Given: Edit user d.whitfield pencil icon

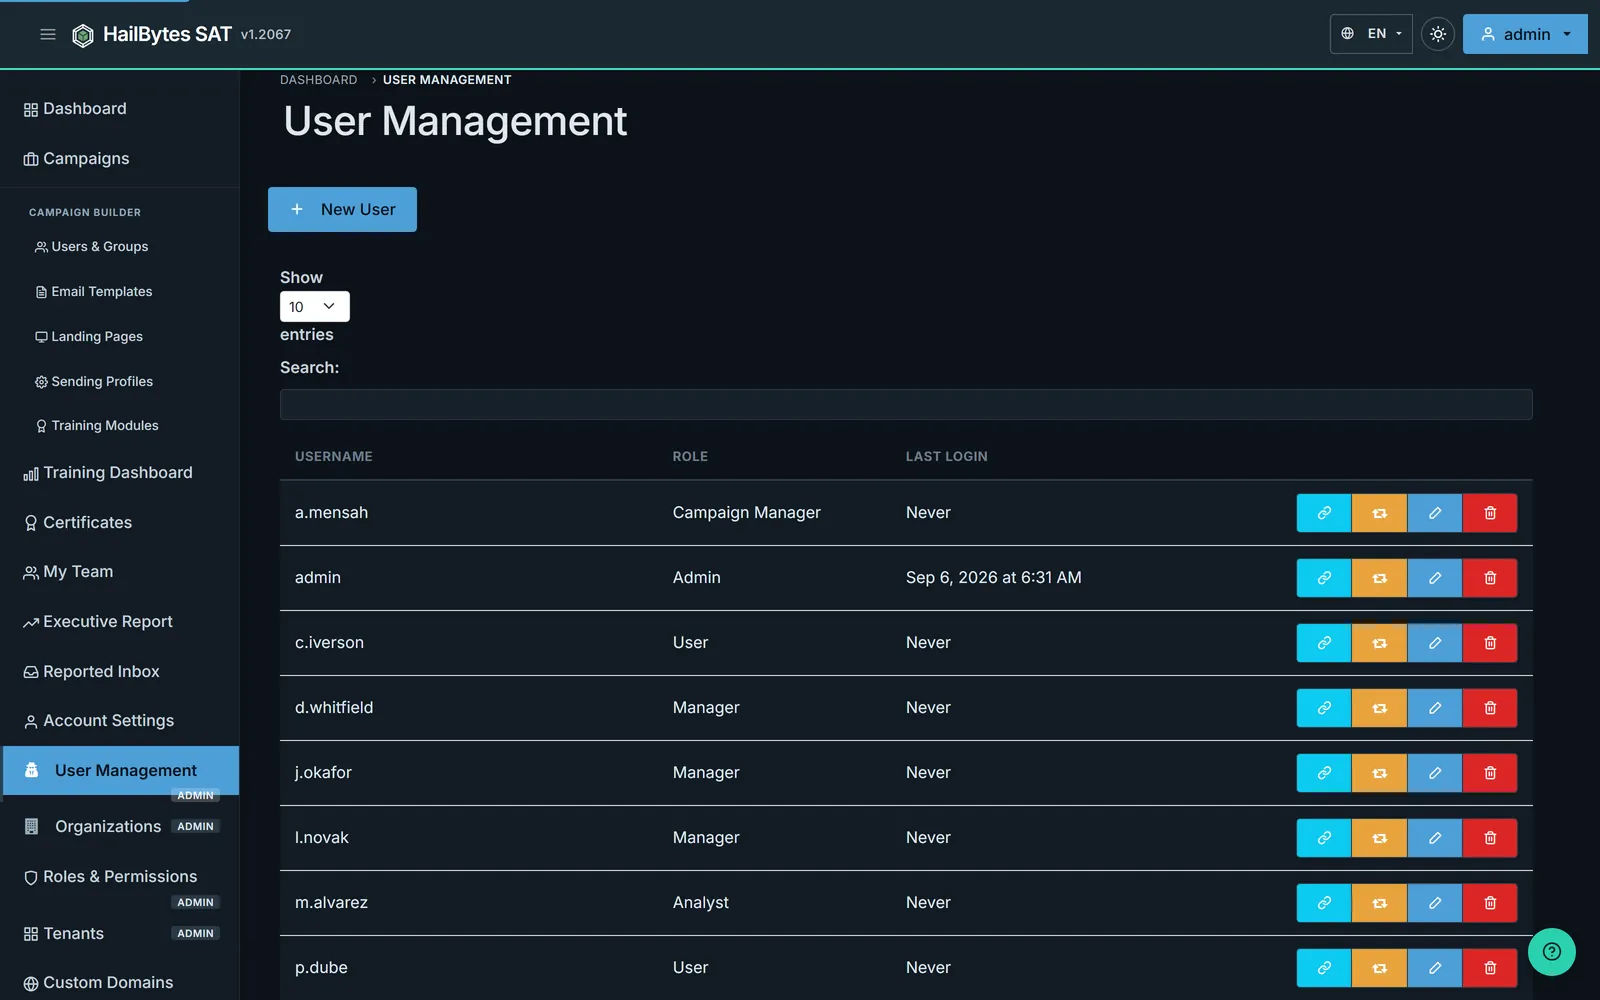Looking at the screenshot, I should (1434, 708).
